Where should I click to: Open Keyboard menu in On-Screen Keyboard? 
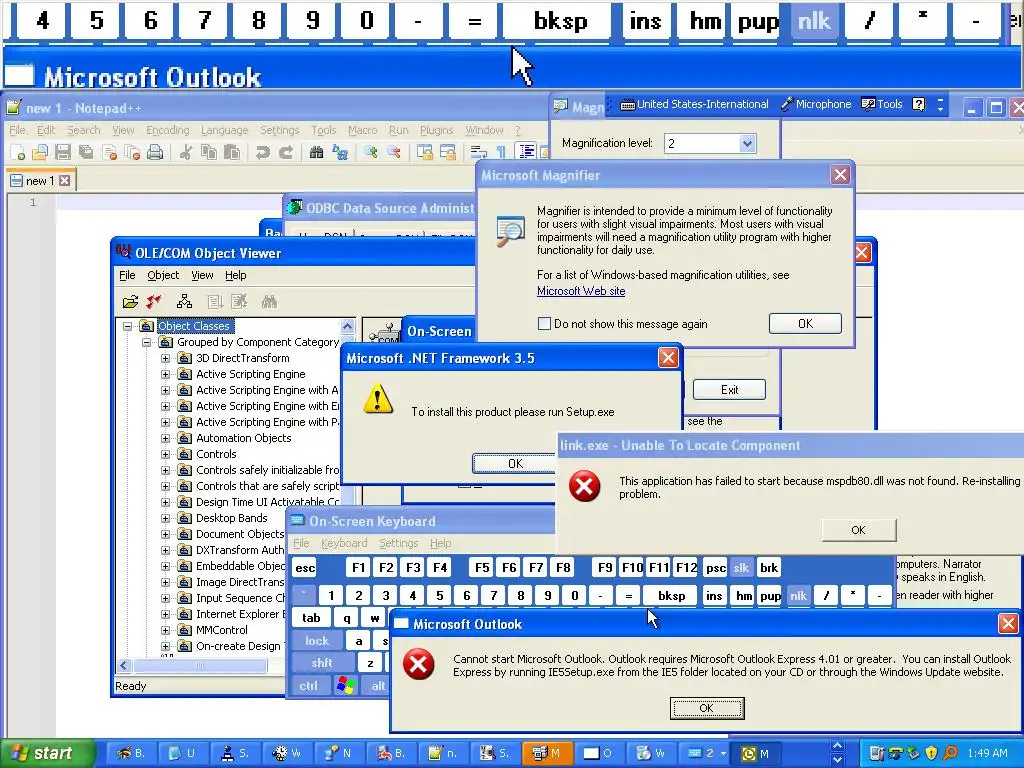tap(344, 543)
